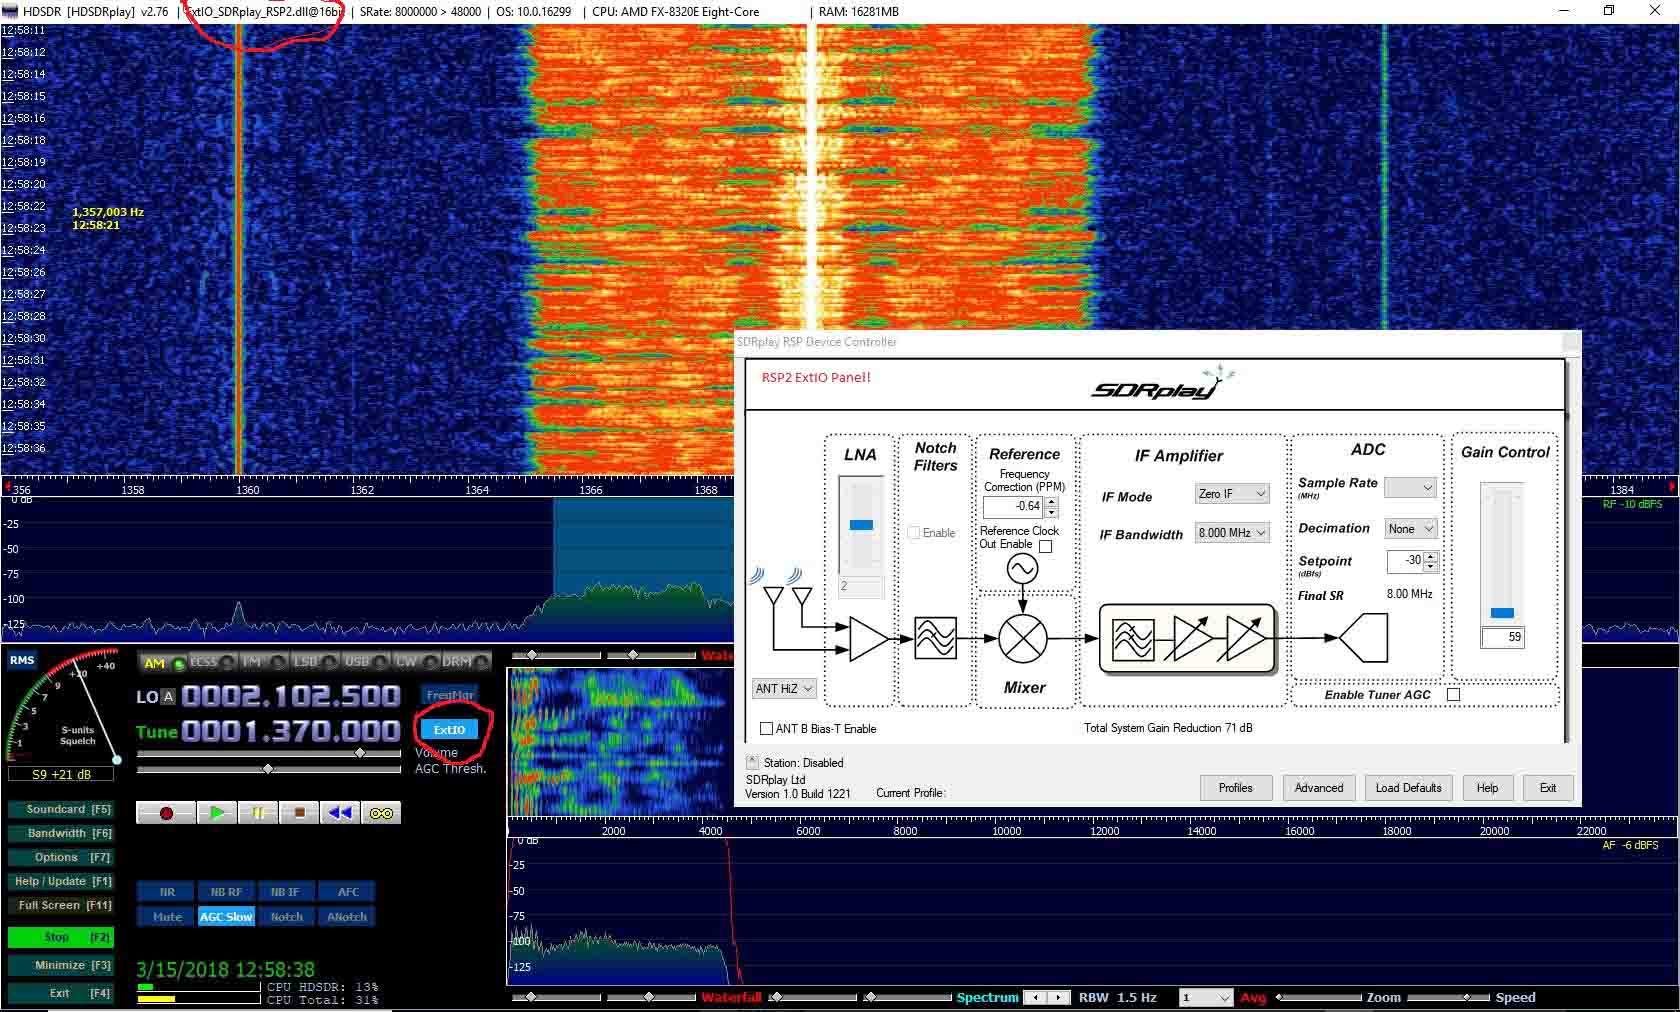1680x1012 pixels.
Task: Open Advanced settings in SDRplay controller
Action: click(1319, 788)
